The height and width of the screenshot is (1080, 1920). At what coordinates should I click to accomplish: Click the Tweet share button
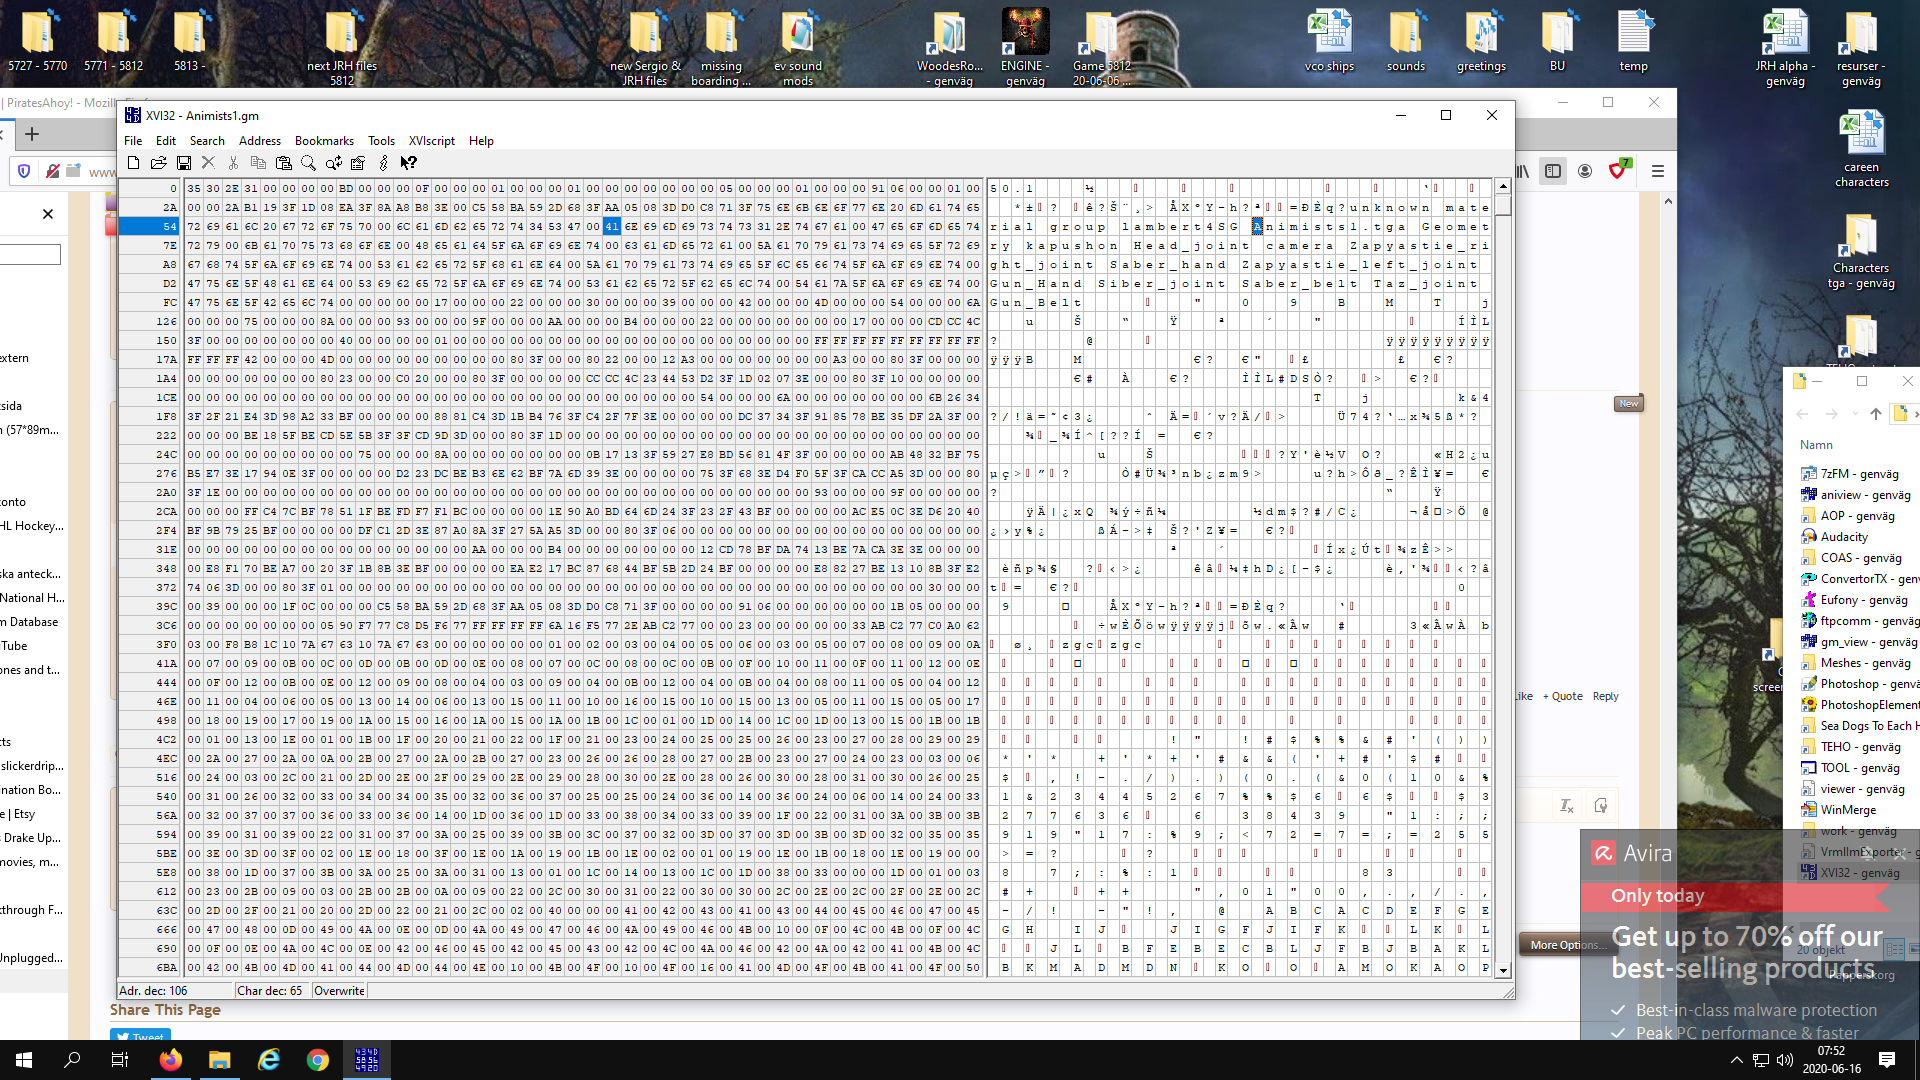tap(140, 1035)
